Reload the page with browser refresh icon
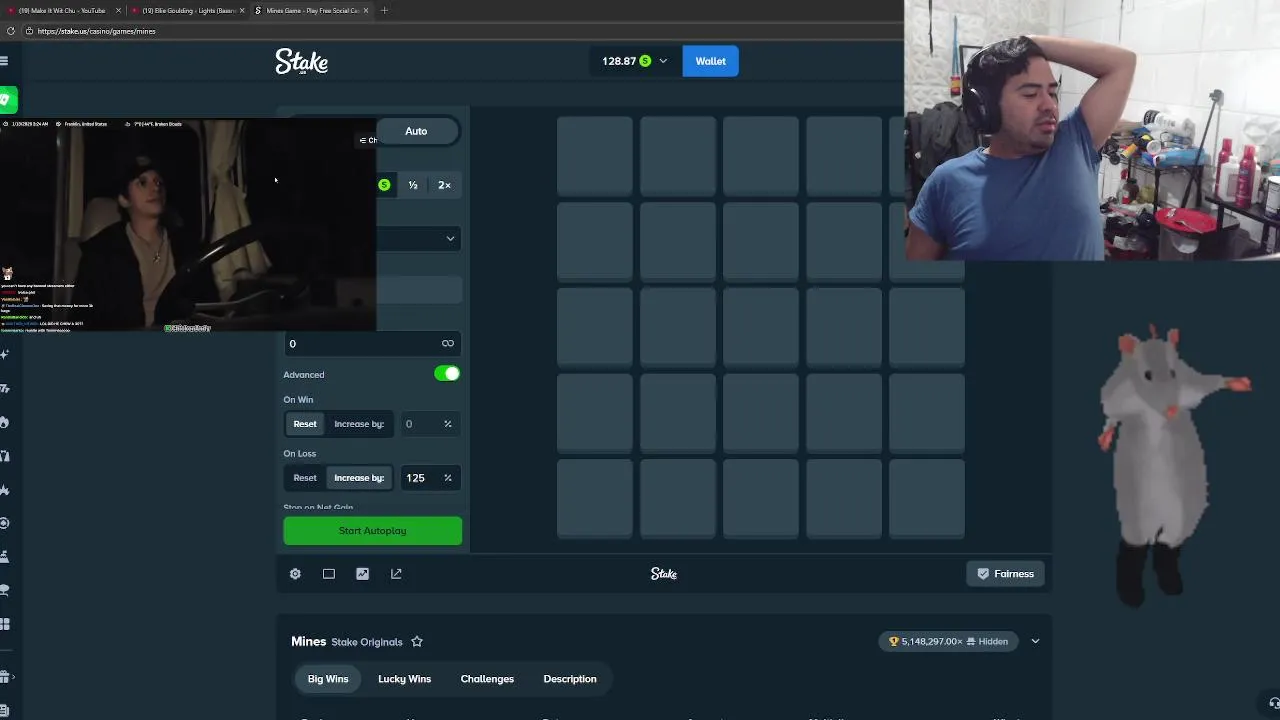1280x720 pixels. point(11,31)
